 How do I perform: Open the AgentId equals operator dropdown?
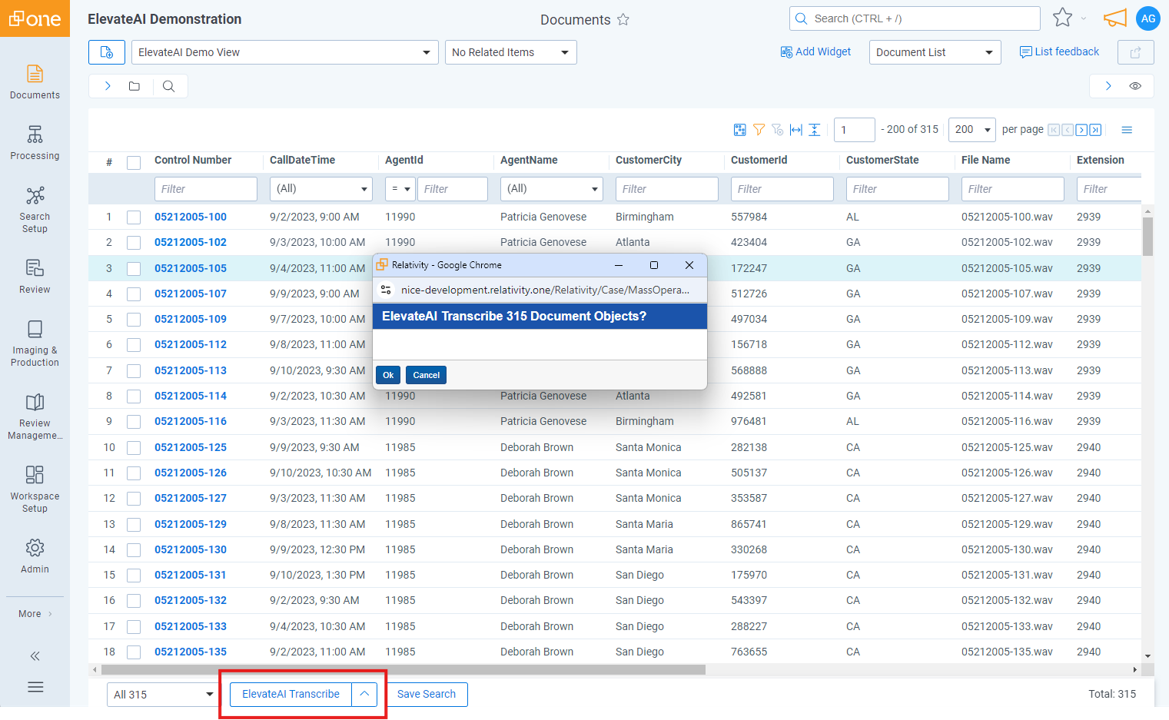pyautogui.click(x=400, y=189)
